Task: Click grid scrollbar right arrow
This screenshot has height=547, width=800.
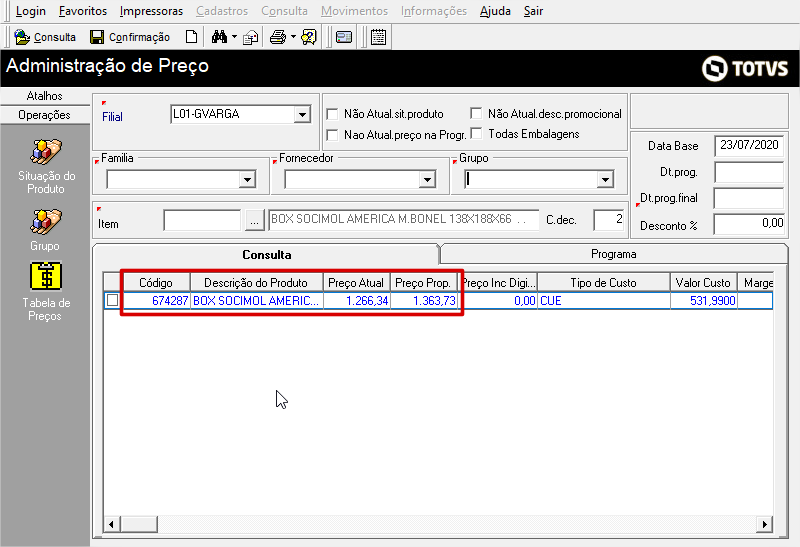Action: pos(764,524)
